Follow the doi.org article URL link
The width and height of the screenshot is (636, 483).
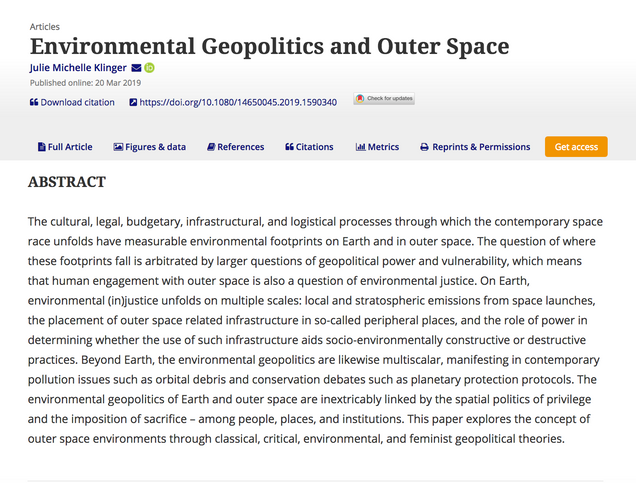[x=238, y=102]
